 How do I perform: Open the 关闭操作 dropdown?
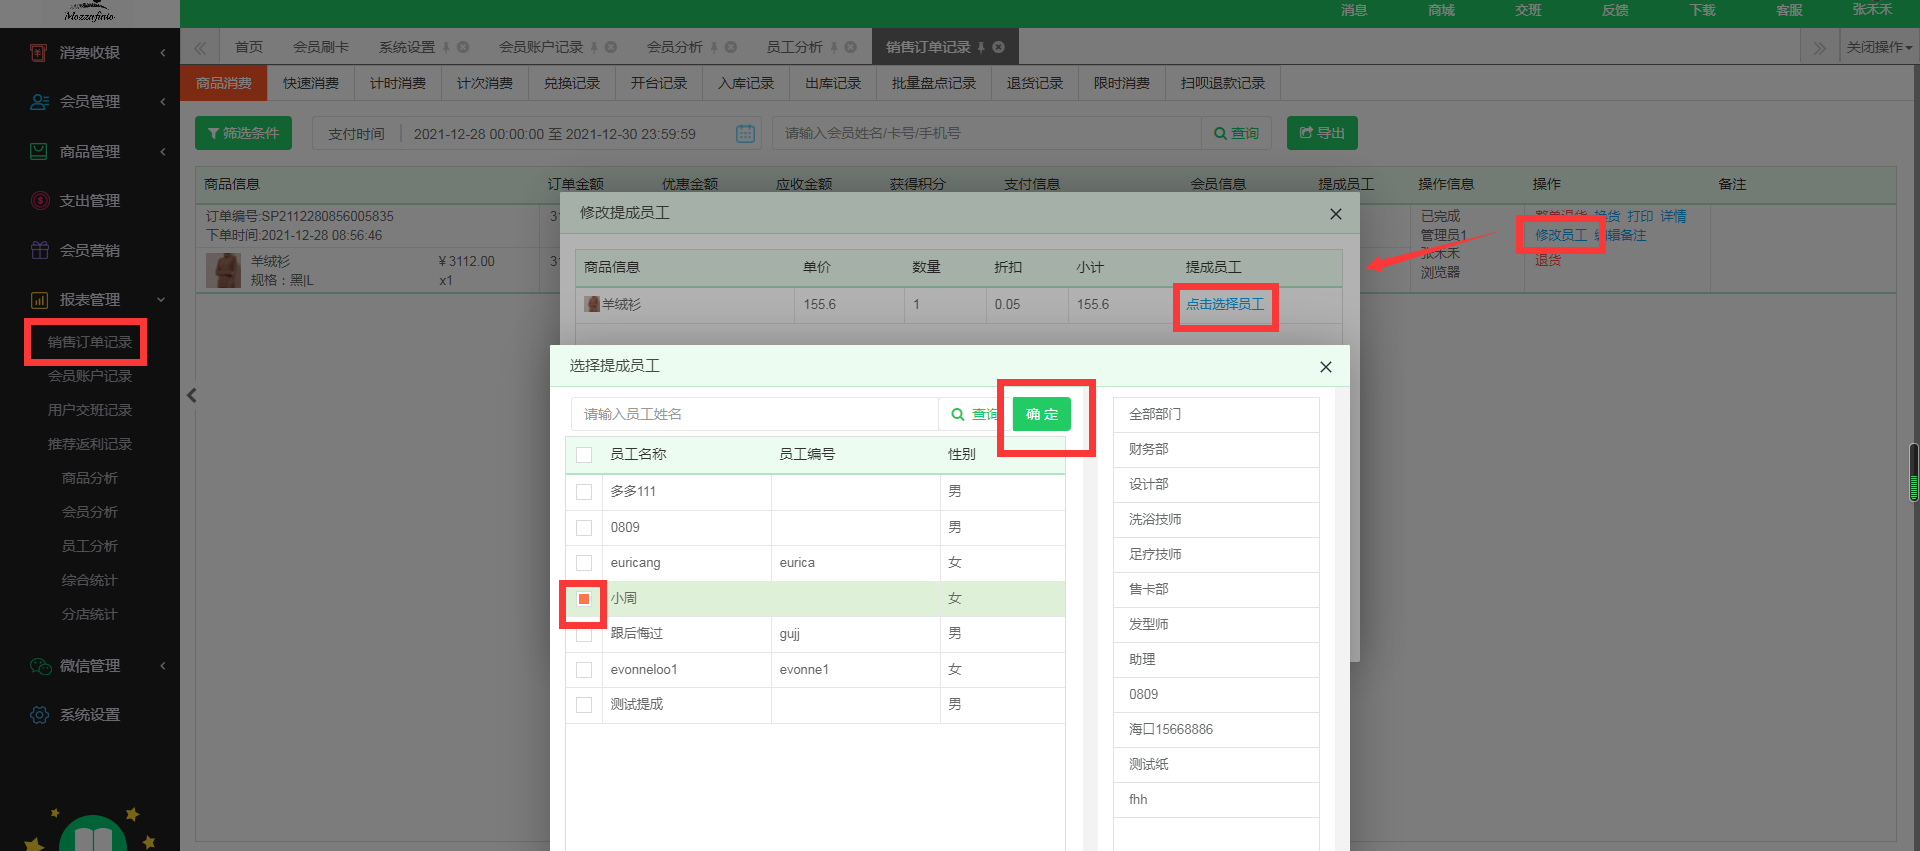(x=1878, y=47)
